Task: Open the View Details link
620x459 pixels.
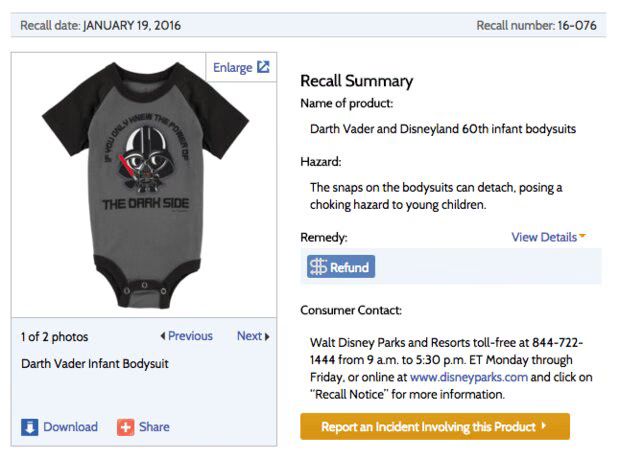Action: pos(544,237)
